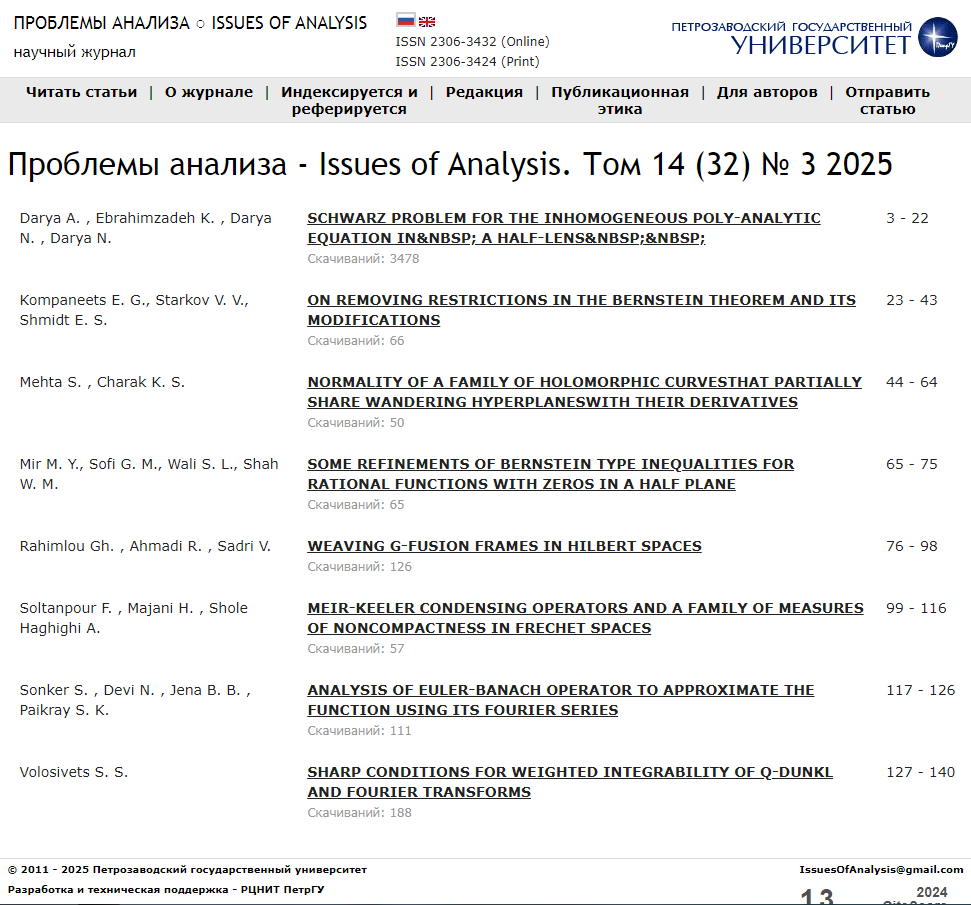
Task: Click 'Отправить статью' in the navigation bar
Action: [x=887, y=100]
